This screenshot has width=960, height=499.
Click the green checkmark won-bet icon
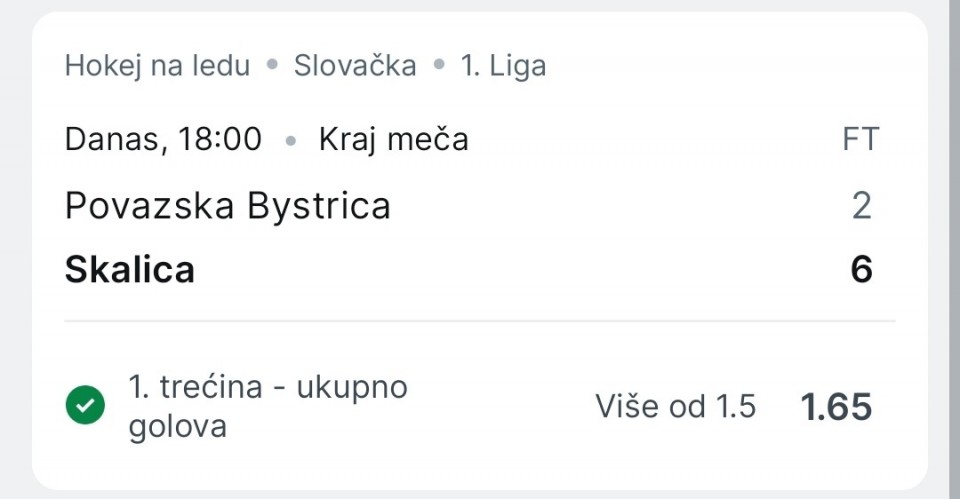point(85,406)
